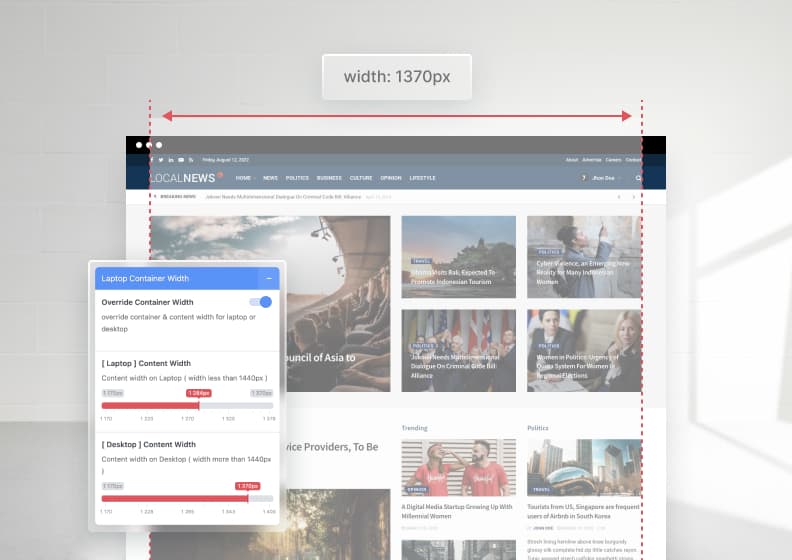Screen dimensions: 792x560
Task: Click next arrow on breaking news ticker
Action: point(633,197)
